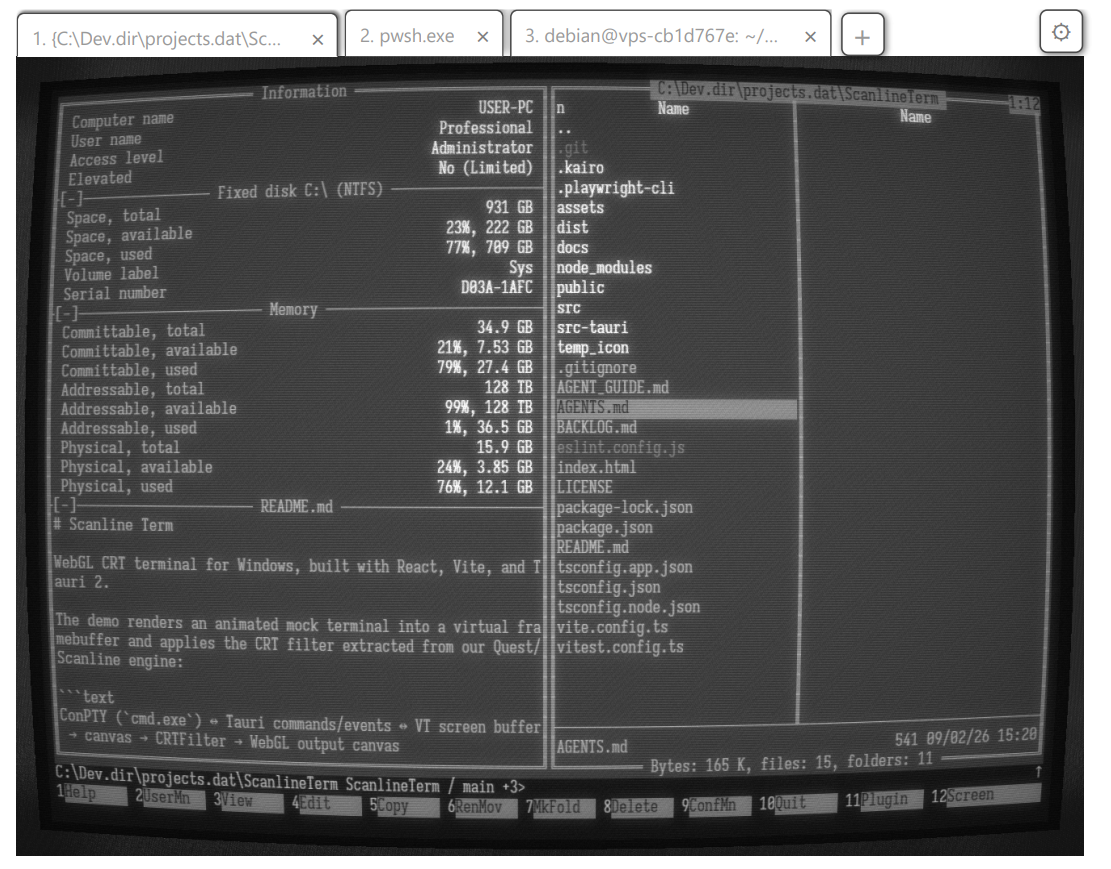Close the first ScanlineTerm tab
This screenshot has width=1111, height=869.
[x=317, y=40]
